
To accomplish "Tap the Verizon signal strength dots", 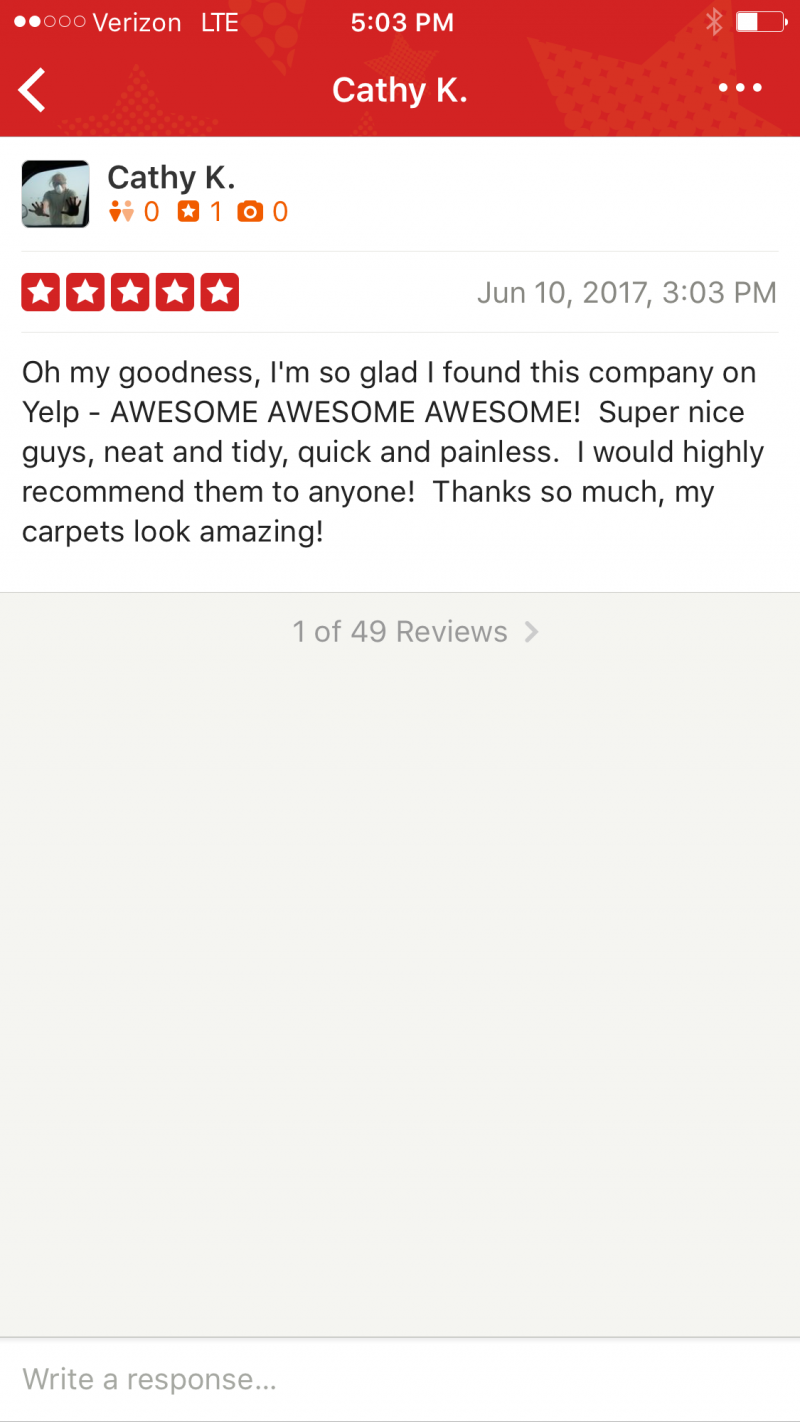I will point(48,22).
